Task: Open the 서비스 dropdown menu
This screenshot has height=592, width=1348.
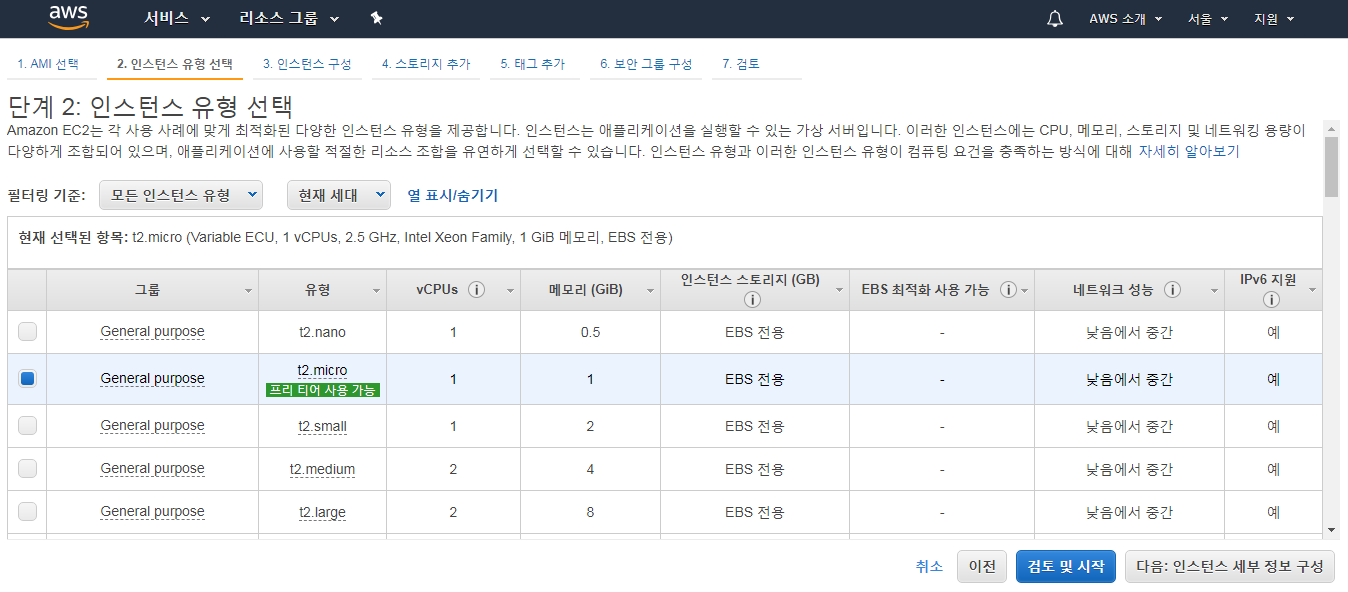Action: tap(177, 19)
